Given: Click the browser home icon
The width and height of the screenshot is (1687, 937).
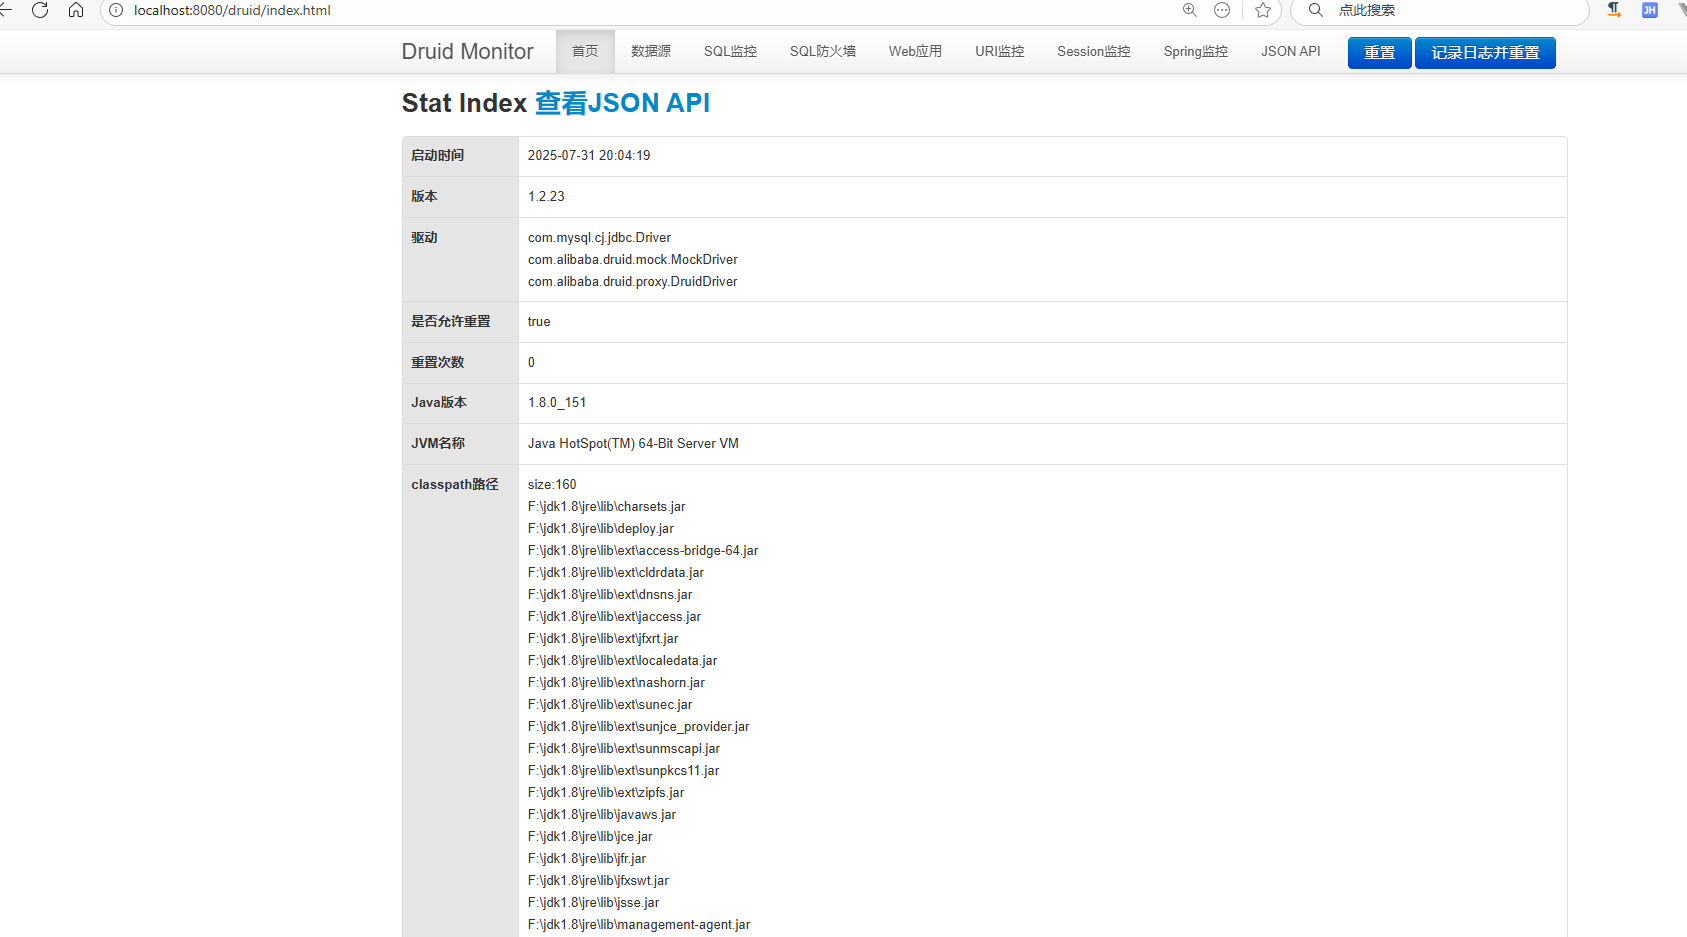Looking at the screenshot, I should click(76, 10).
